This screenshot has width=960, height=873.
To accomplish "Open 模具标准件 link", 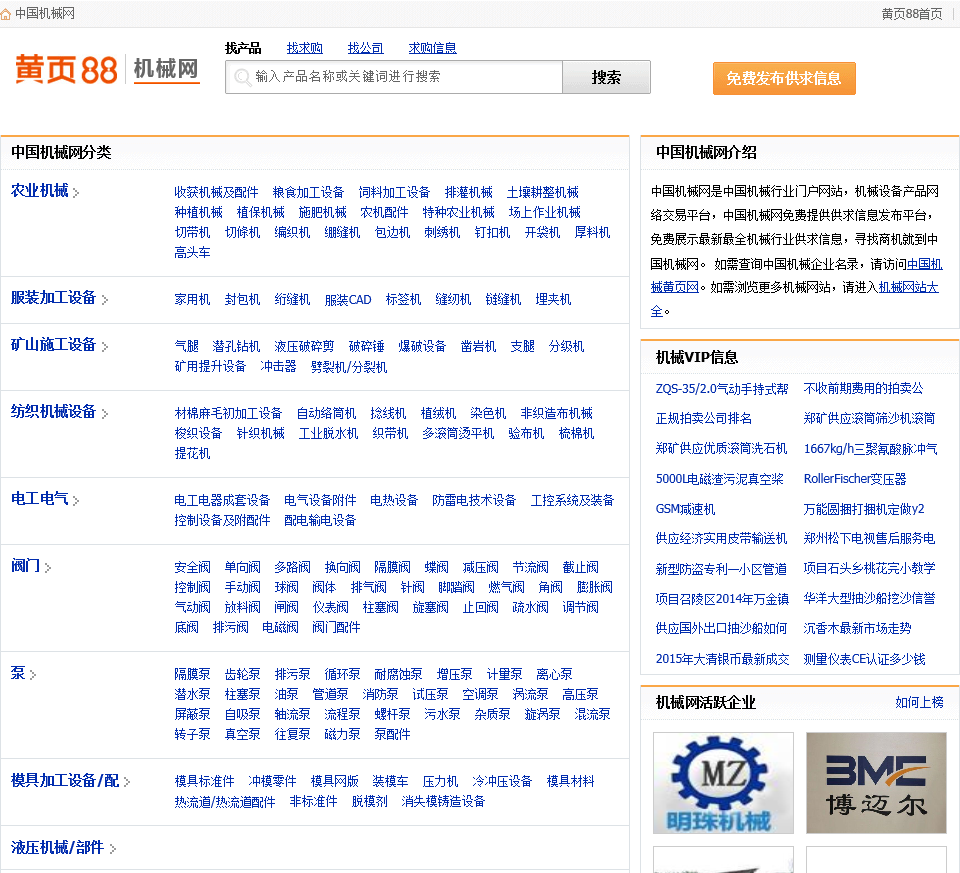I will click(204, 782).
